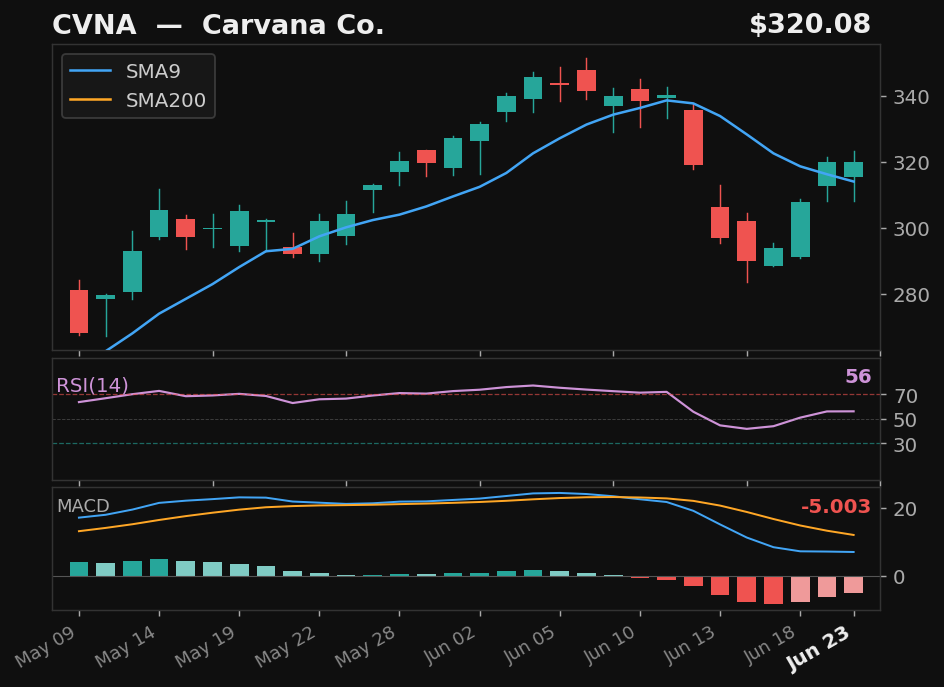This screenshot has height=687, width=944.
Task: Click the tallest red MACD histogram bar
Action: (x=774, y=590)
